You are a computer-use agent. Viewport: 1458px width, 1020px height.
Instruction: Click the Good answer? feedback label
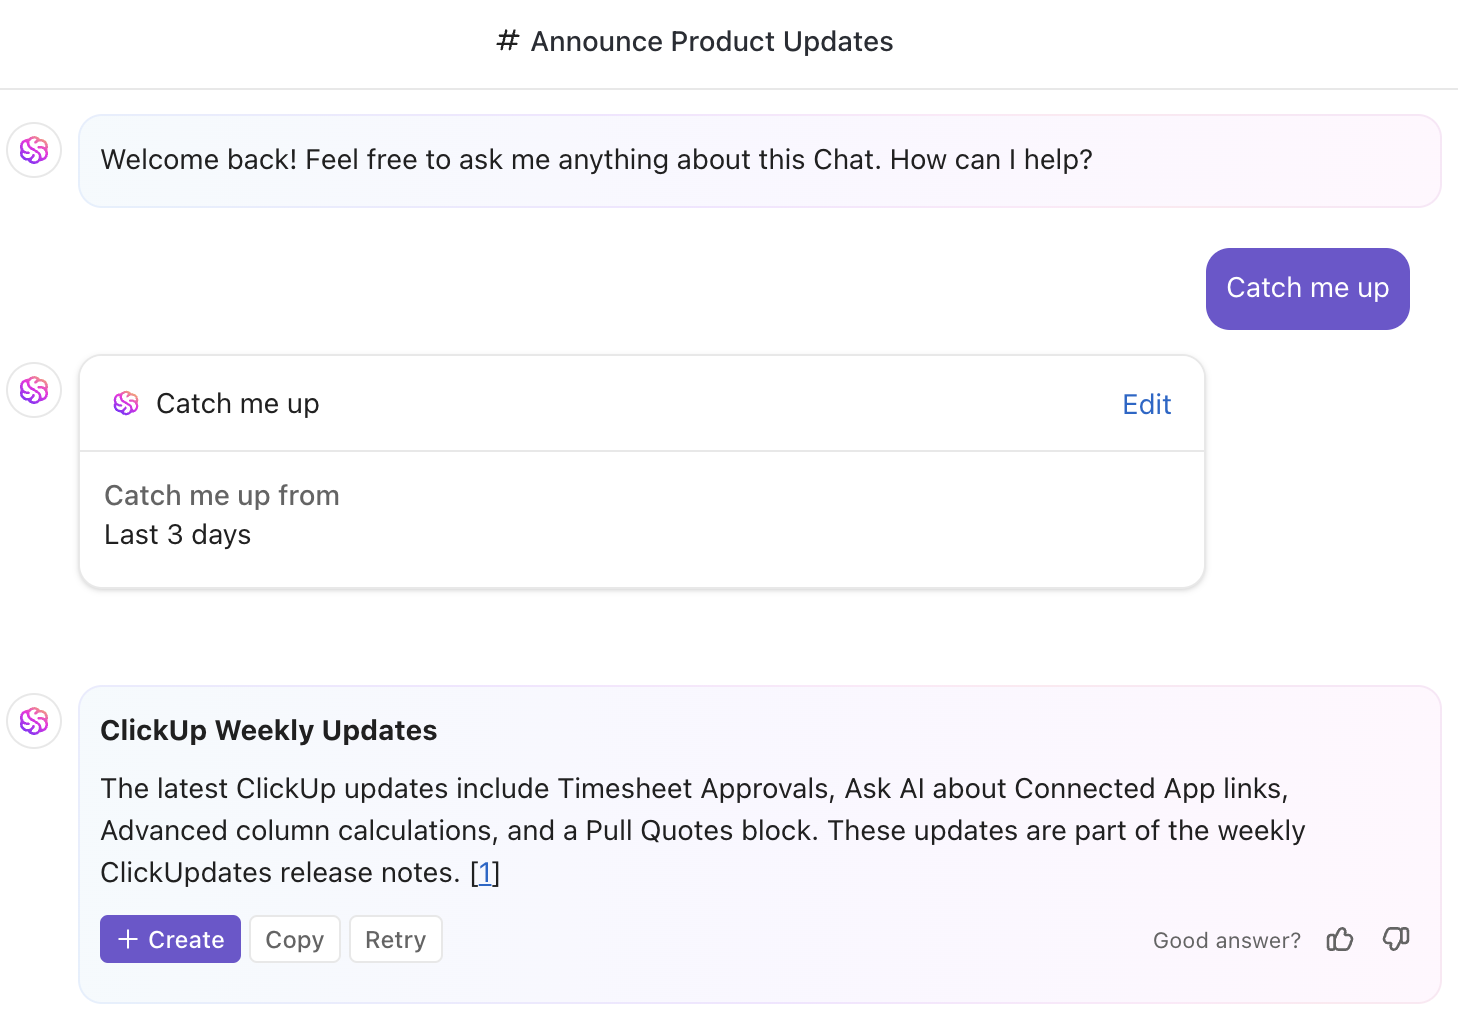tap(1226, 940)
